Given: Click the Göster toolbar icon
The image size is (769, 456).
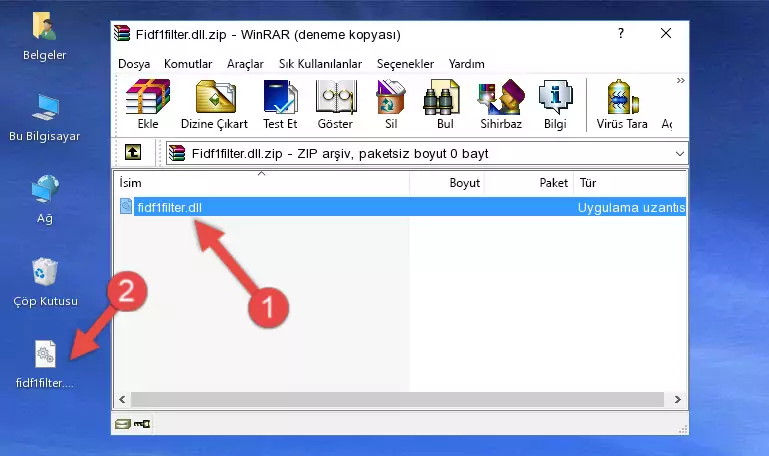Looking at the screenshot, I should [335, 97].
